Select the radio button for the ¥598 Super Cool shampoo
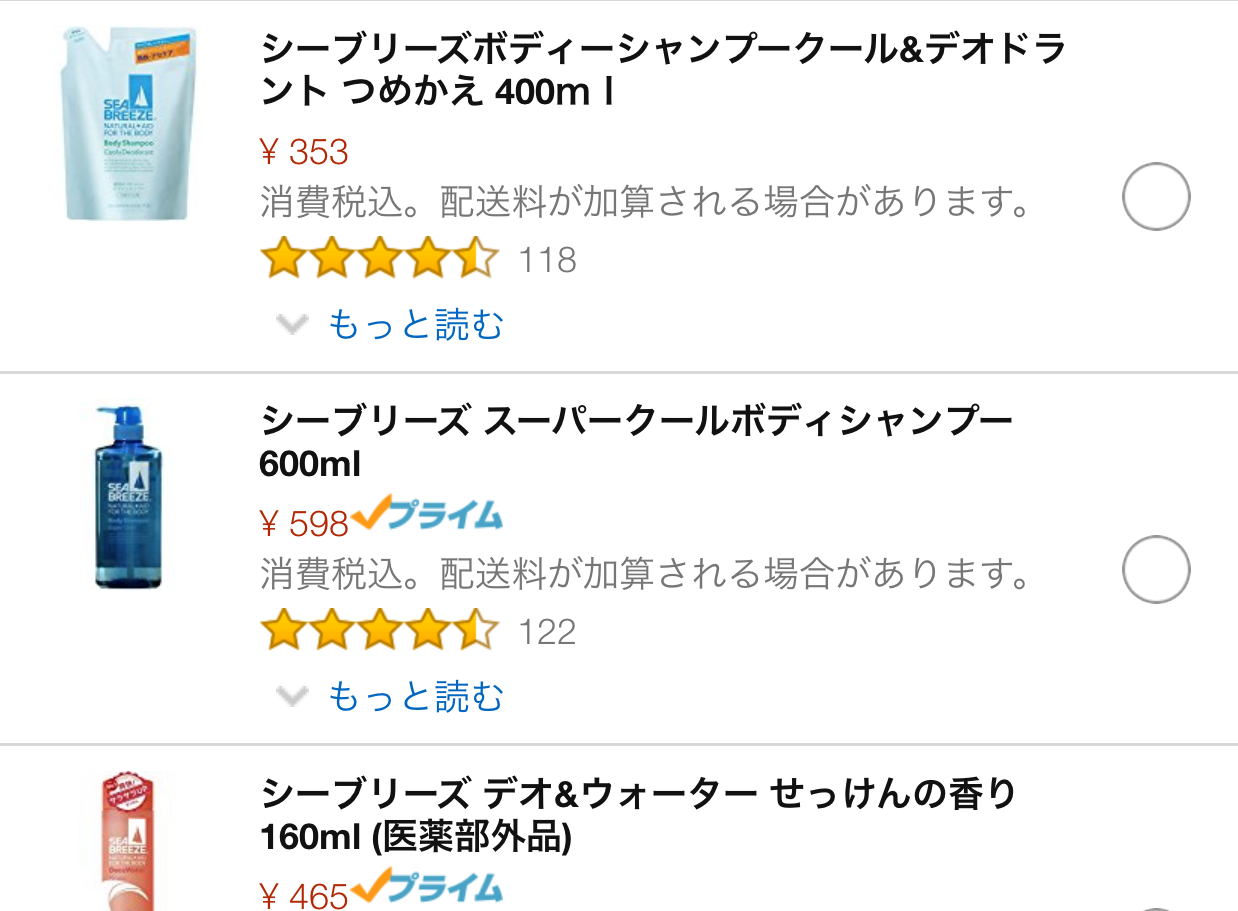Viewport: 1238px width, 911px height. coord(1156,569)
